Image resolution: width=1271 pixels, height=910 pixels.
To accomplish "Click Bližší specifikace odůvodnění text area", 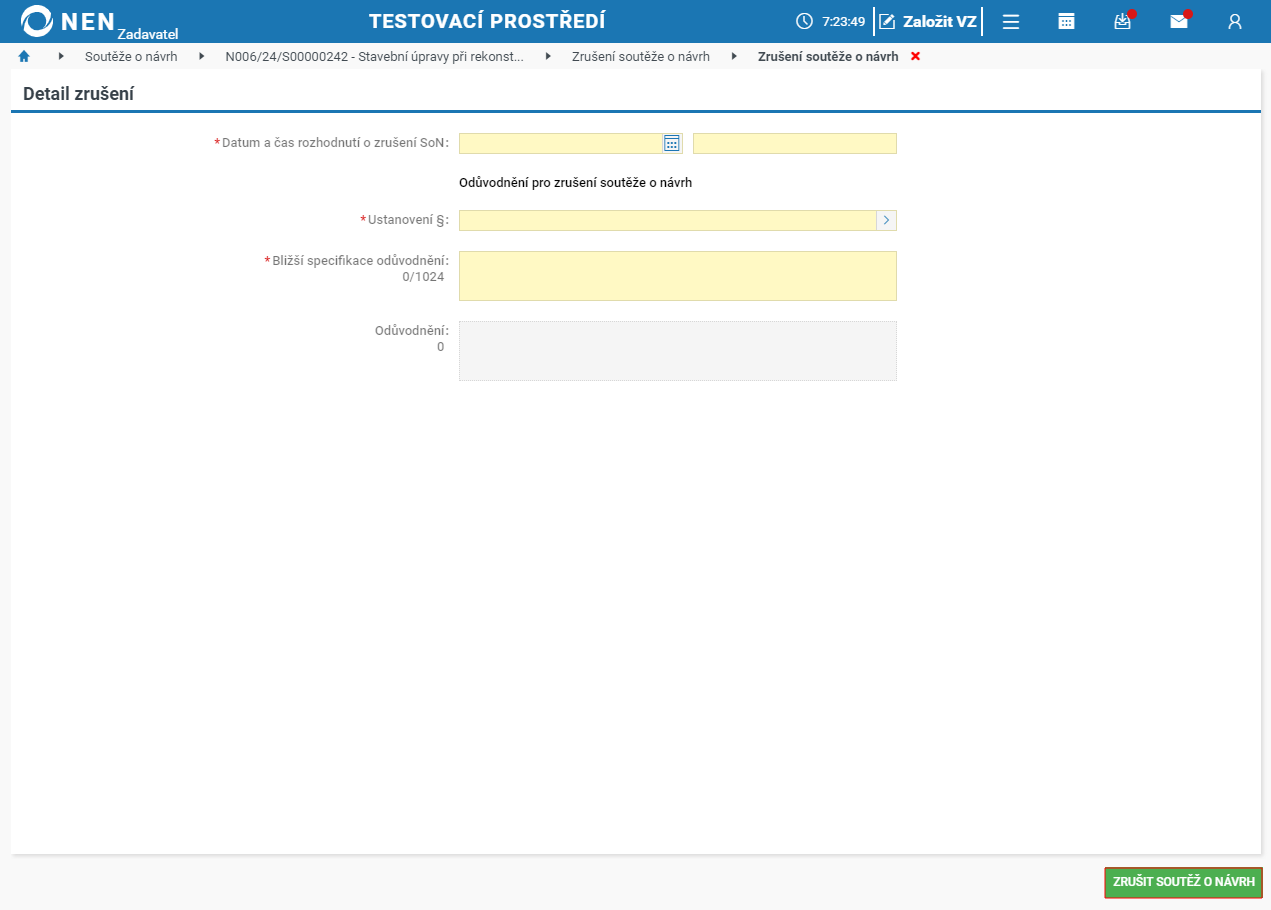I will pyautogui.click(x=678, y=276).
